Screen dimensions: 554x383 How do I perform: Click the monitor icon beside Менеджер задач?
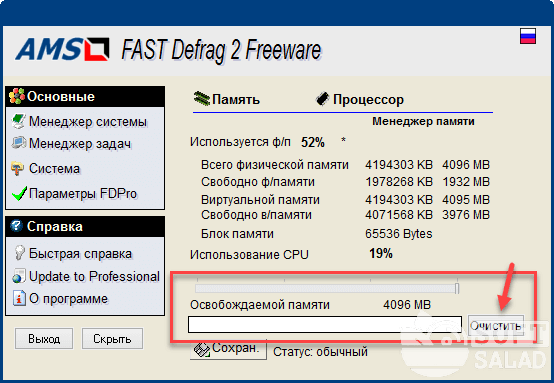tap(18, 143)
